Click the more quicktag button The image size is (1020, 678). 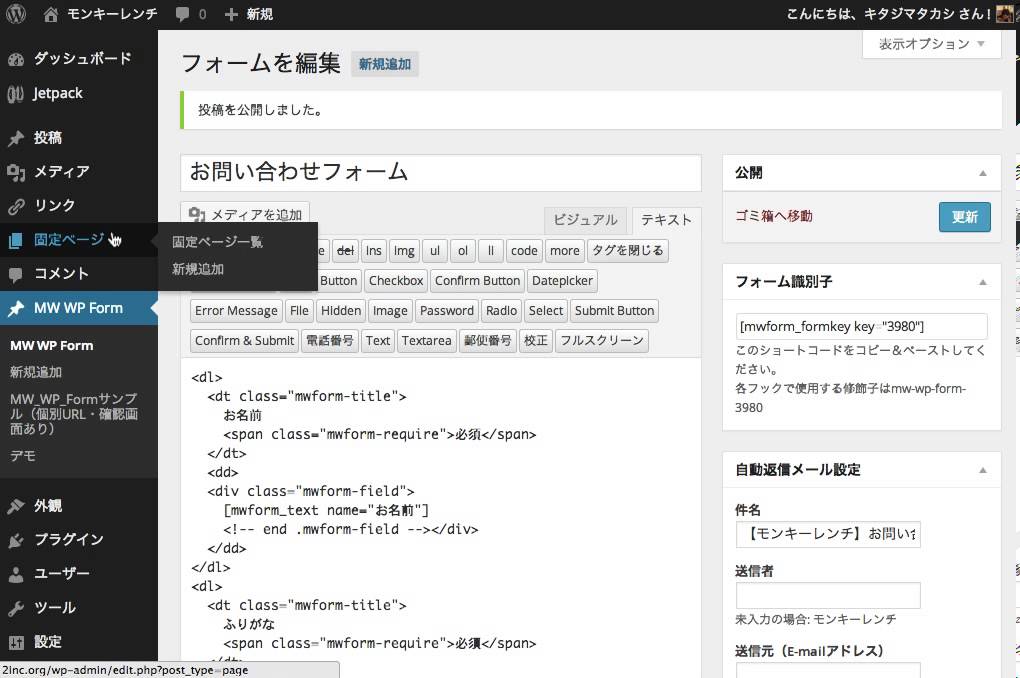click(564, 251)
